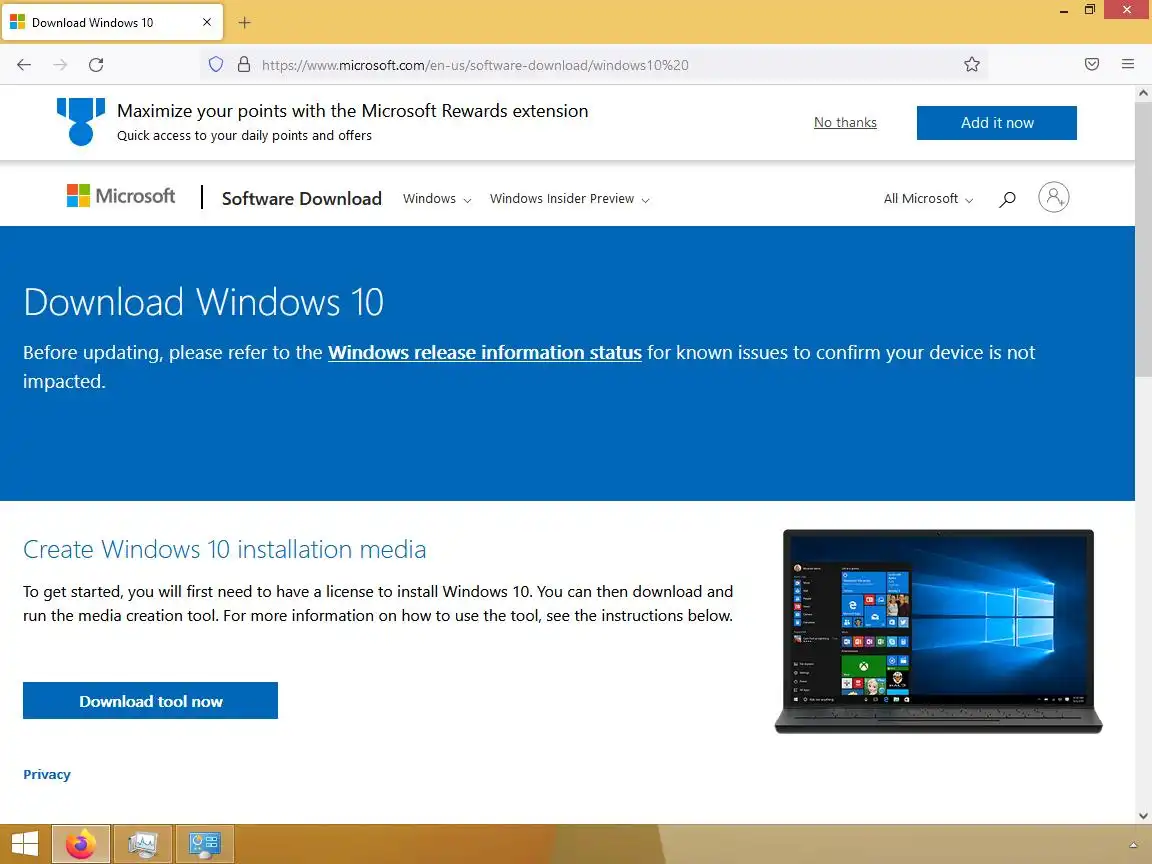Viewport: 1152px width, 864px height.
Task: Click the Add it now button
Action: point(996,123)
